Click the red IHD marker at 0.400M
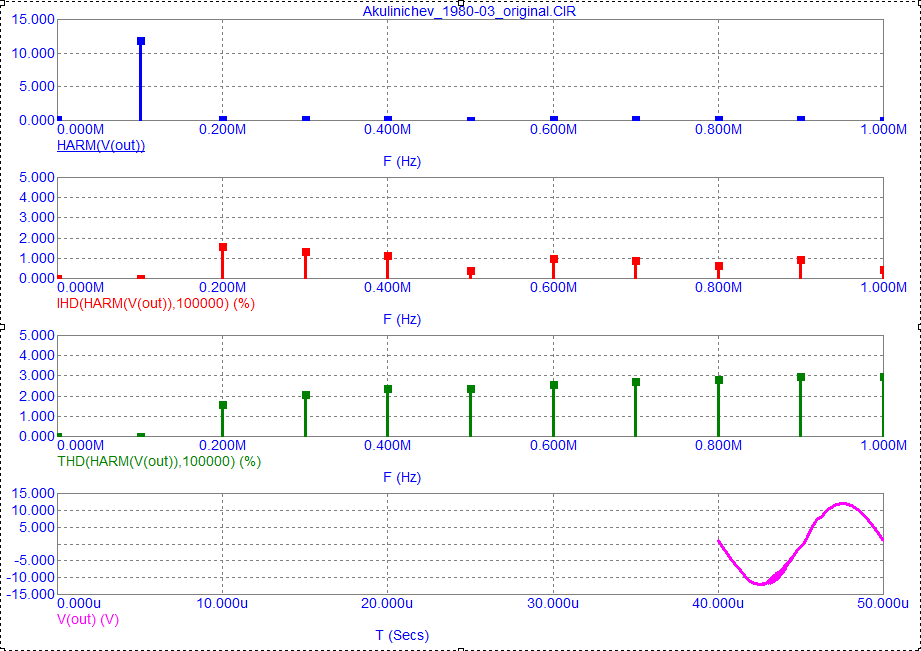921x651 pixels. point(388,256)
